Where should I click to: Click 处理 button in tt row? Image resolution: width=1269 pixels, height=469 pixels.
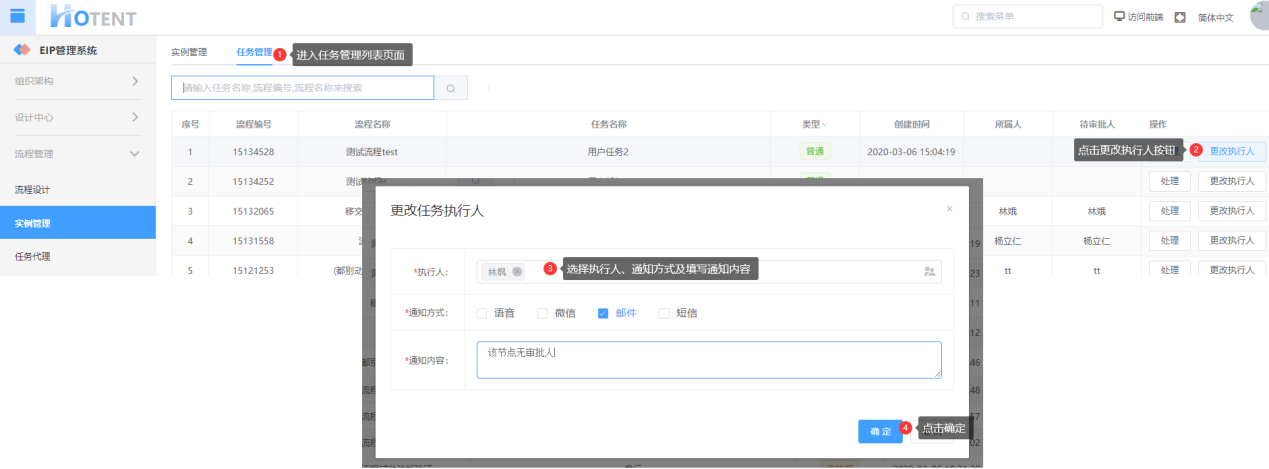(1170, 271)
